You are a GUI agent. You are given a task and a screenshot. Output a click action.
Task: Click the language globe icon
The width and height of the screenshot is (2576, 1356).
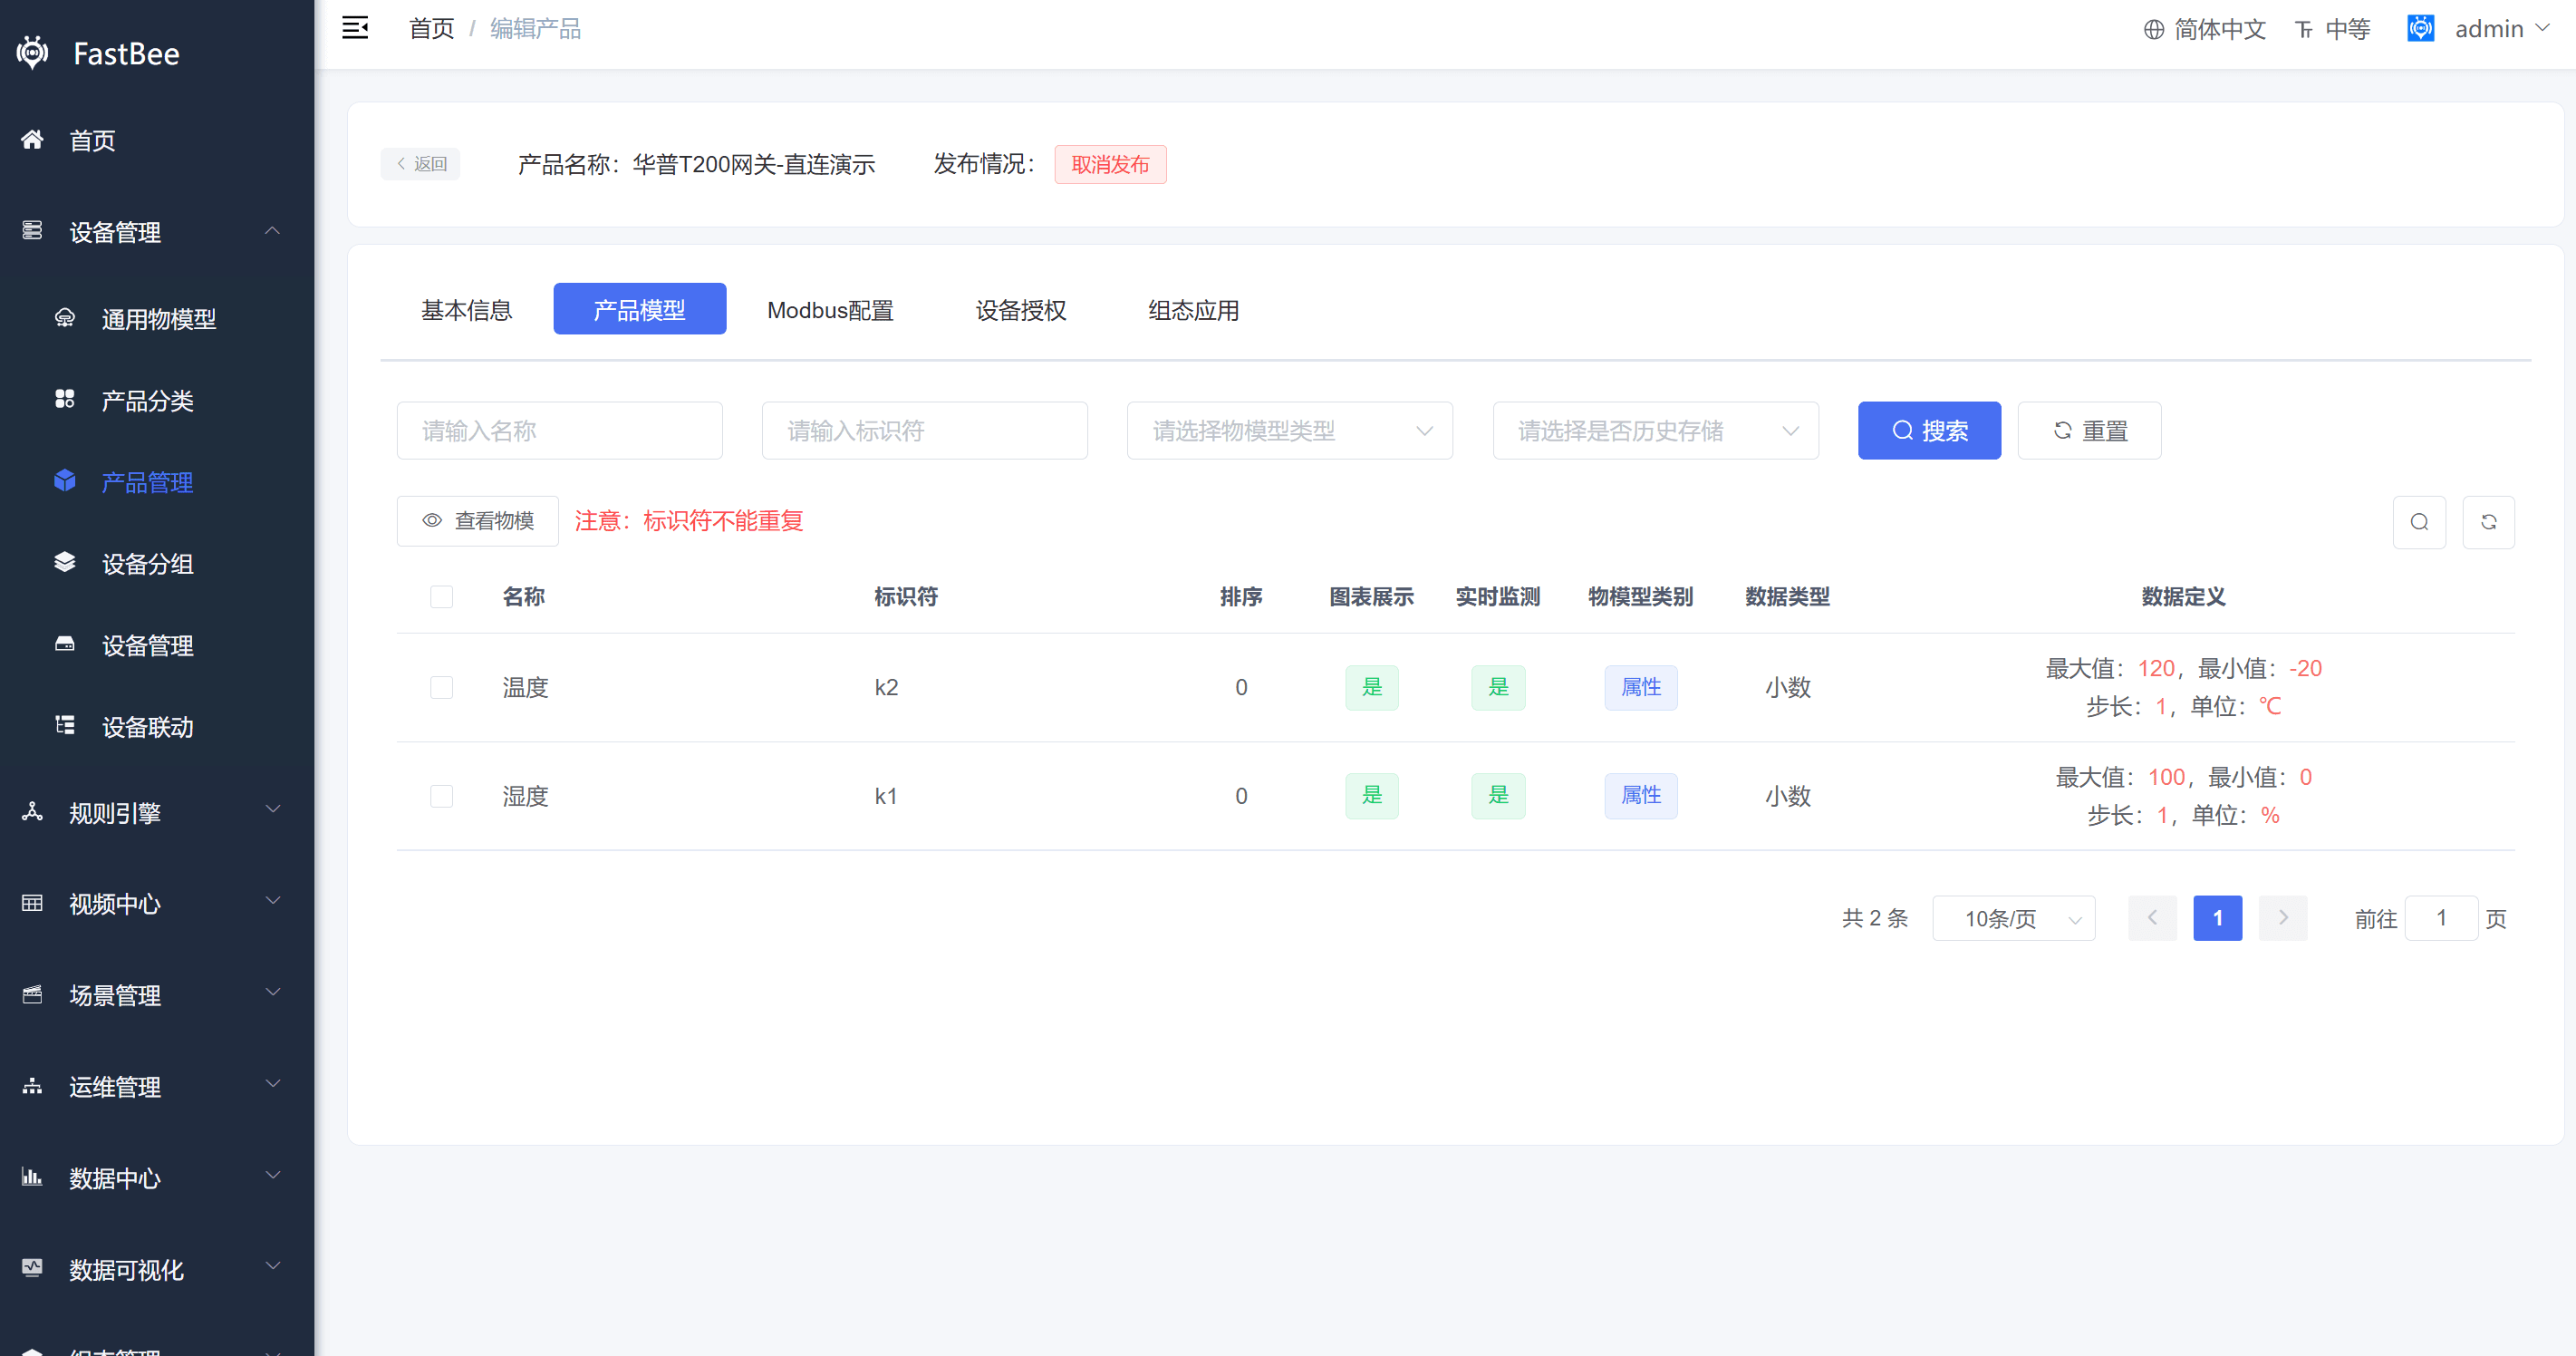tap(2153, 30)
